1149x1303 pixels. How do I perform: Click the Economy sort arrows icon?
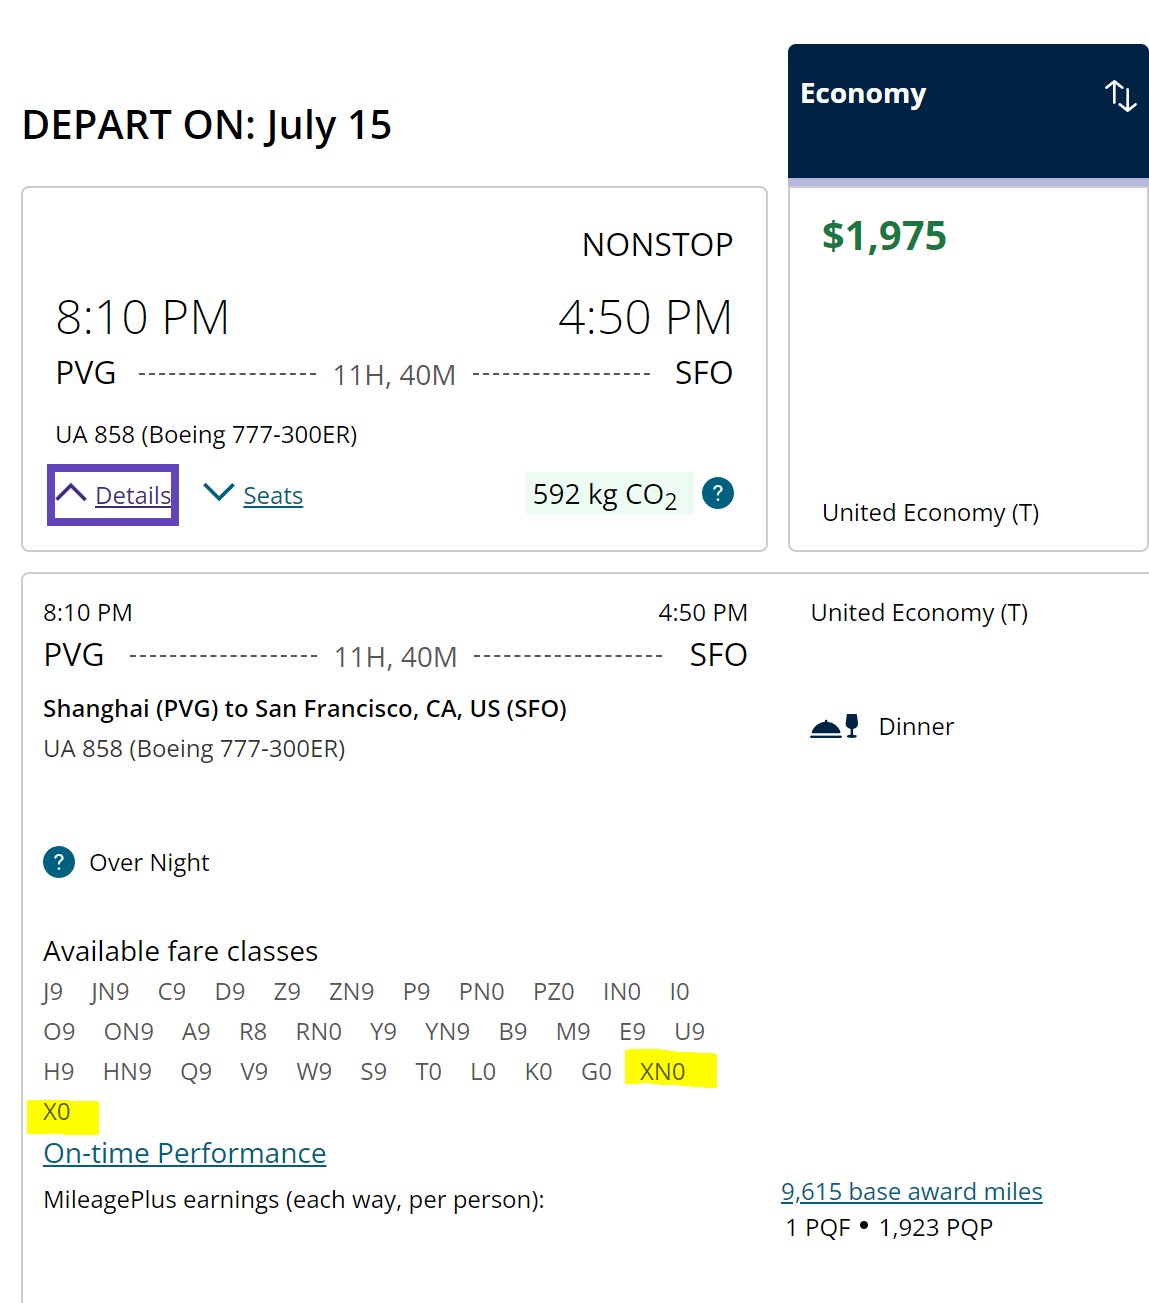(x=1120, y=96)
